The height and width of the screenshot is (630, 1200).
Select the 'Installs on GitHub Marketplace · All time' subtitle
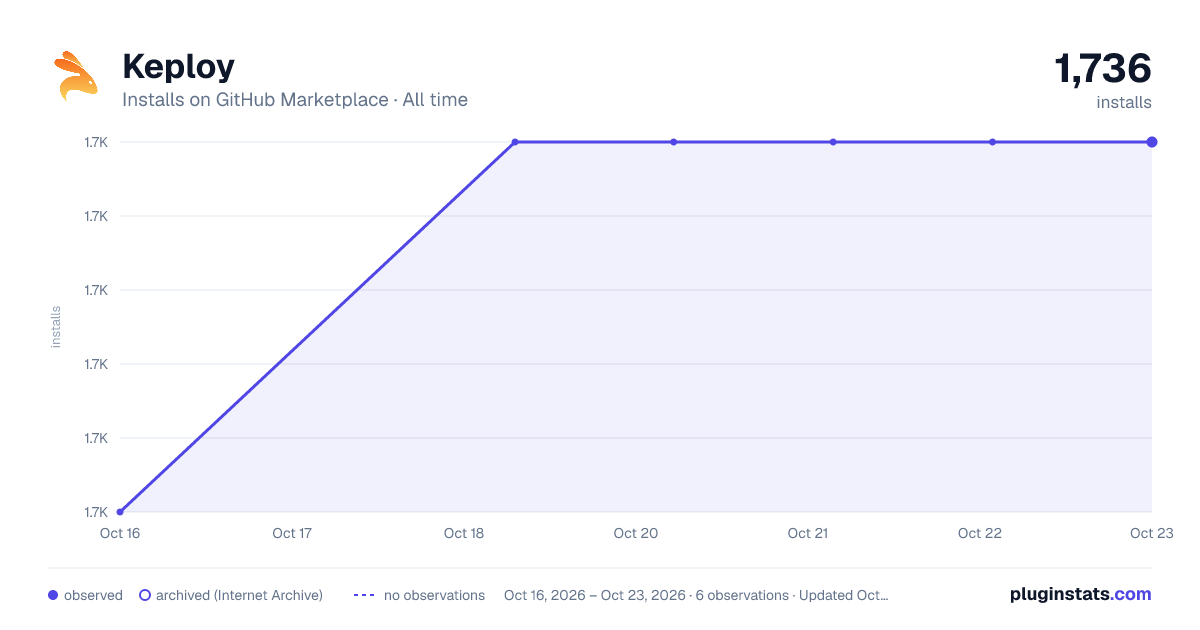pos(295,100)
